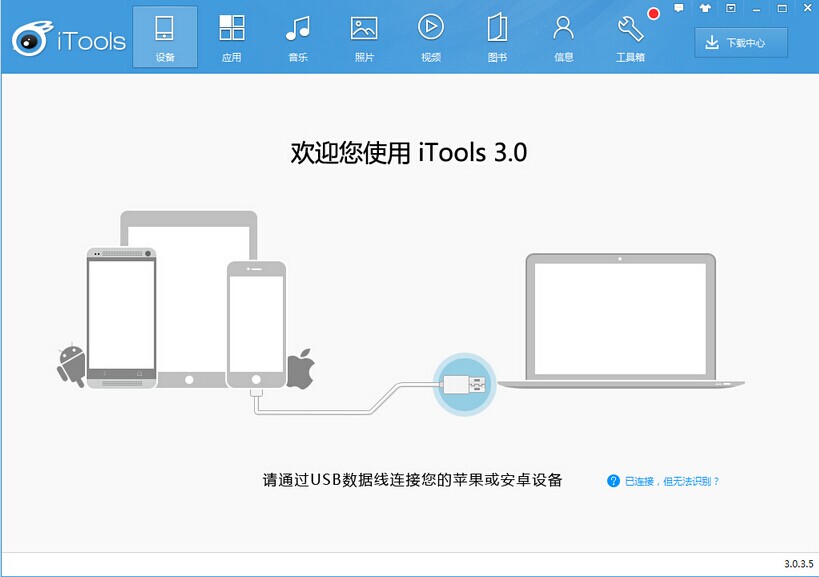Click the Android robot icon
The height and width of the screenshot is (577, 819).
[70, 364]
